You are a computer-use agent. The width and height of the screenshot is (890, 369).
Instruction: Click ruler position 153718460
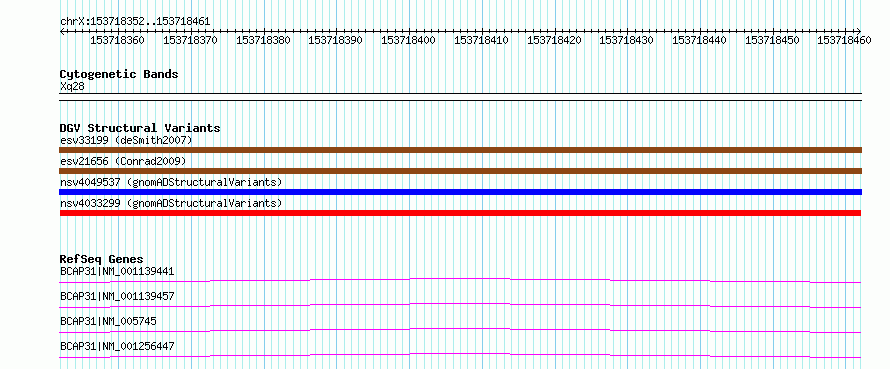[x=845, y=40]
